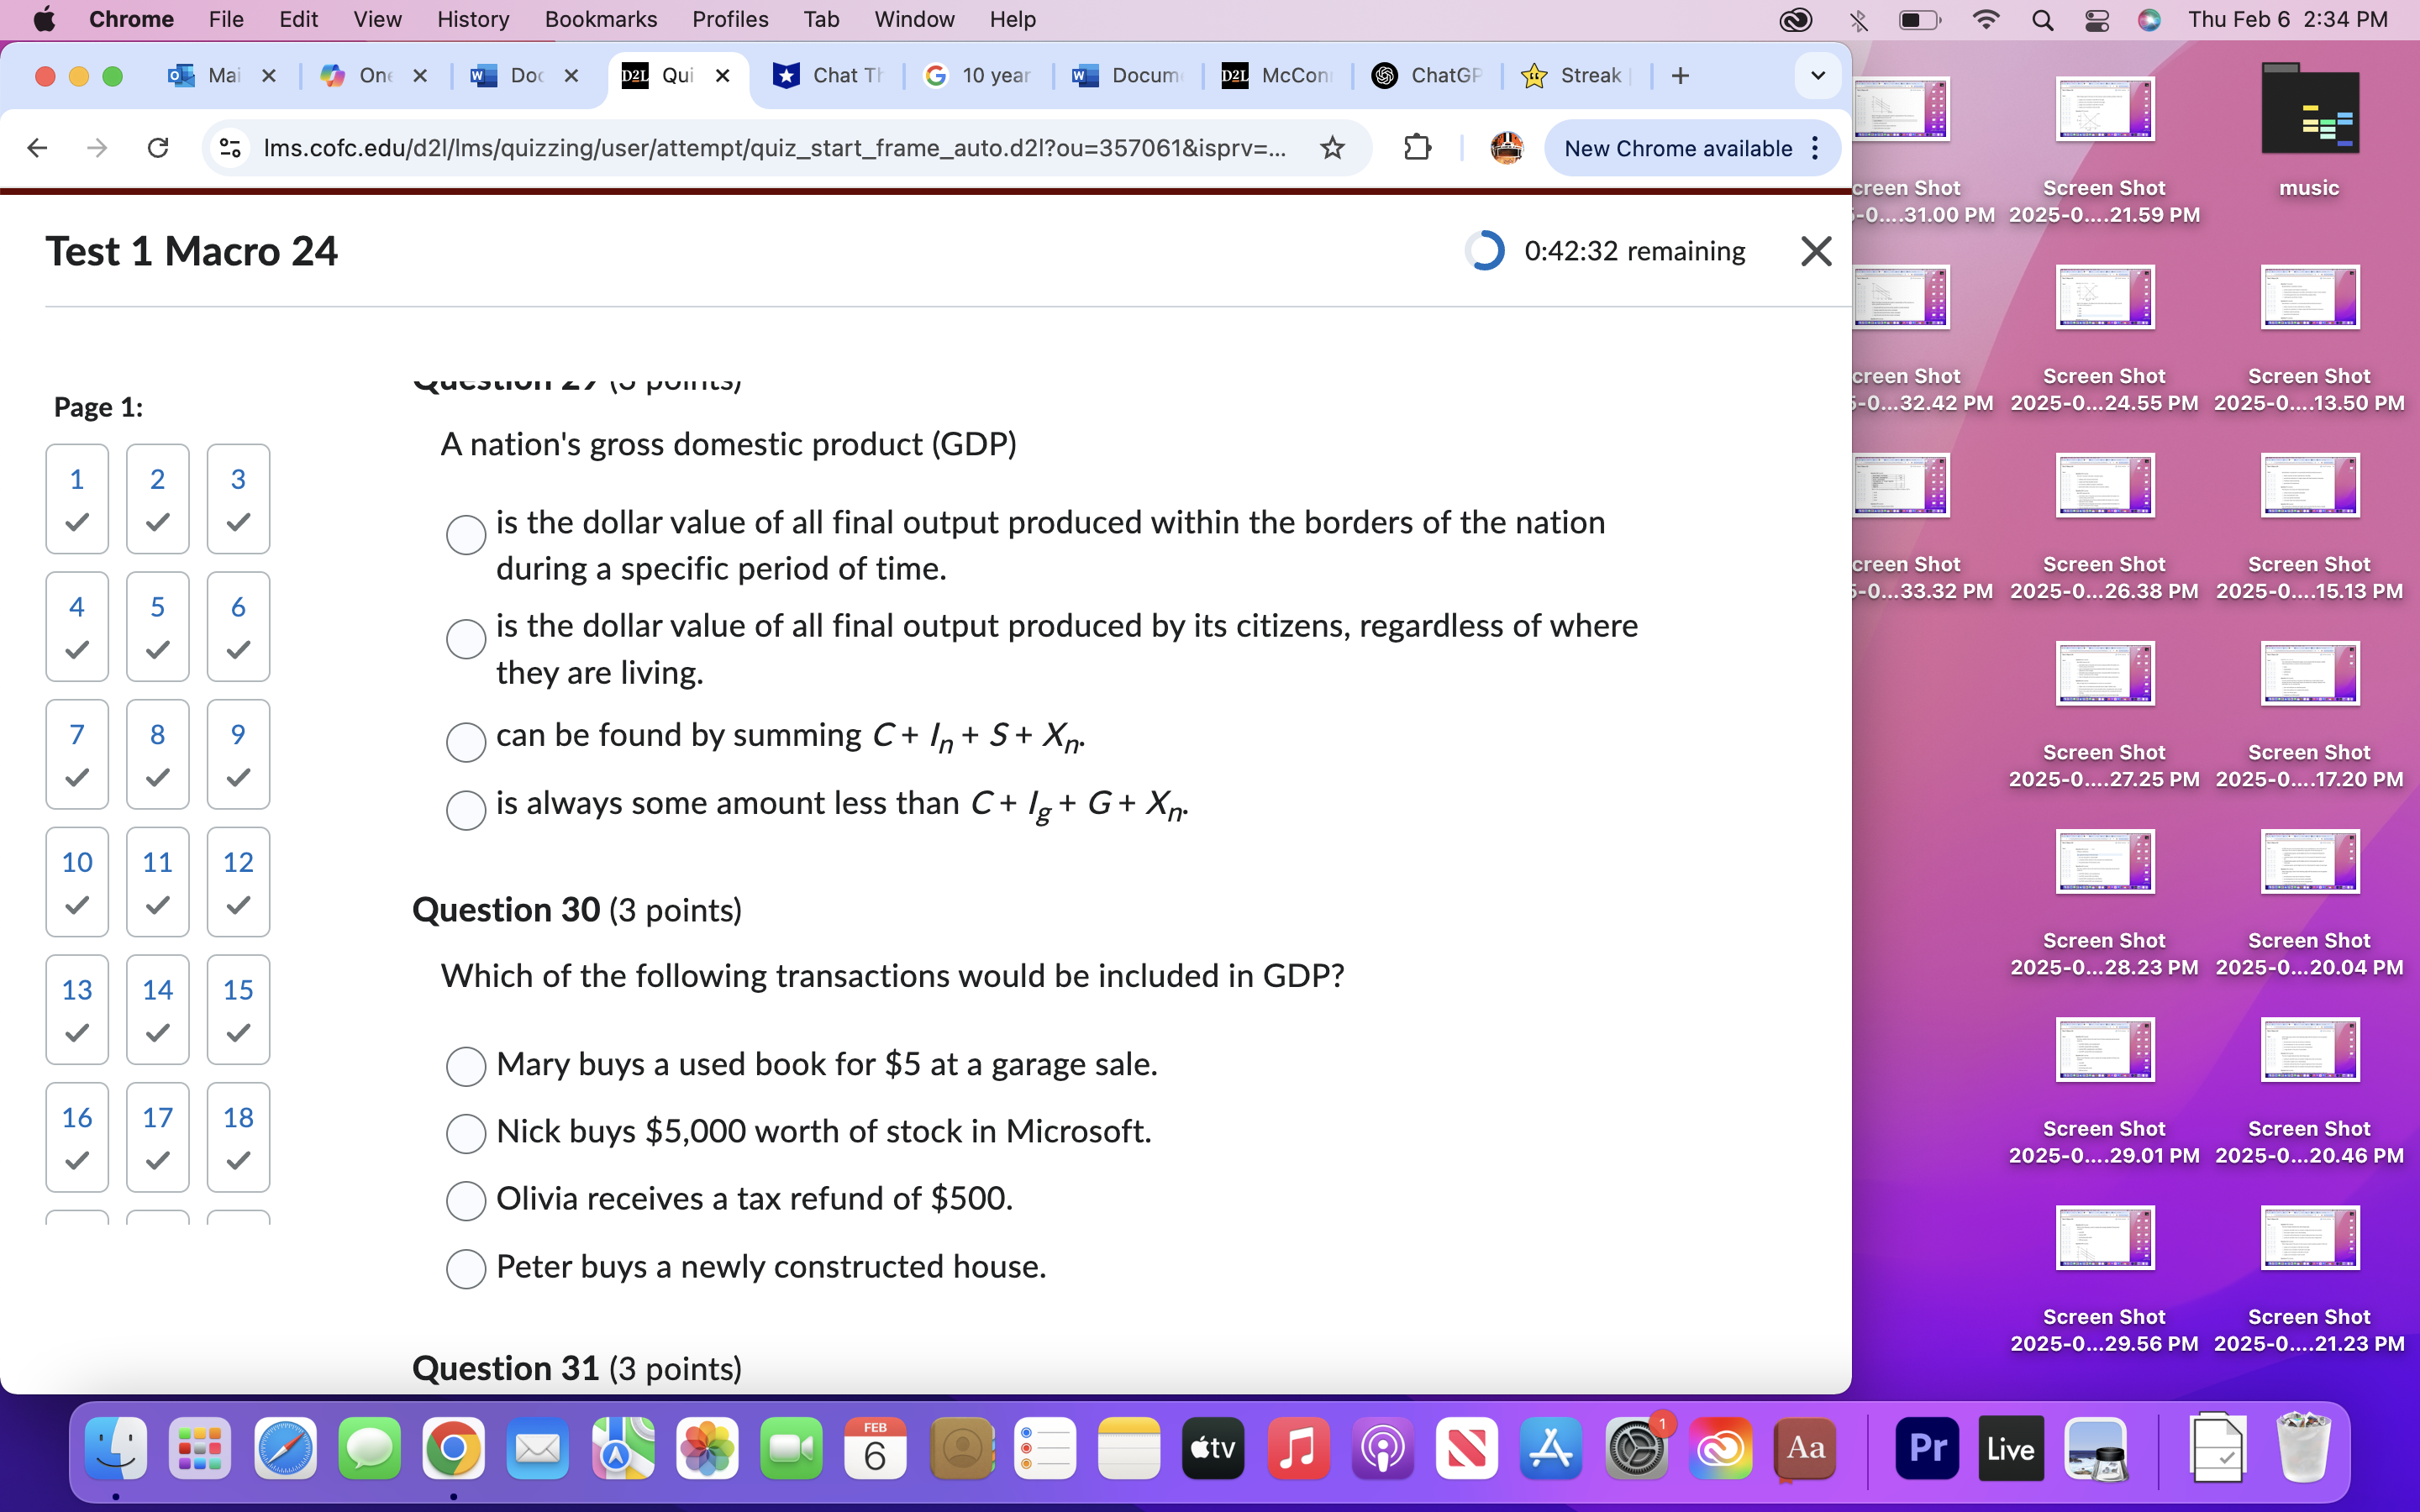This screenshot has width=2420, height=1512.
Task: Click the 'New Chrome available' button
Action: [1678, 148]
